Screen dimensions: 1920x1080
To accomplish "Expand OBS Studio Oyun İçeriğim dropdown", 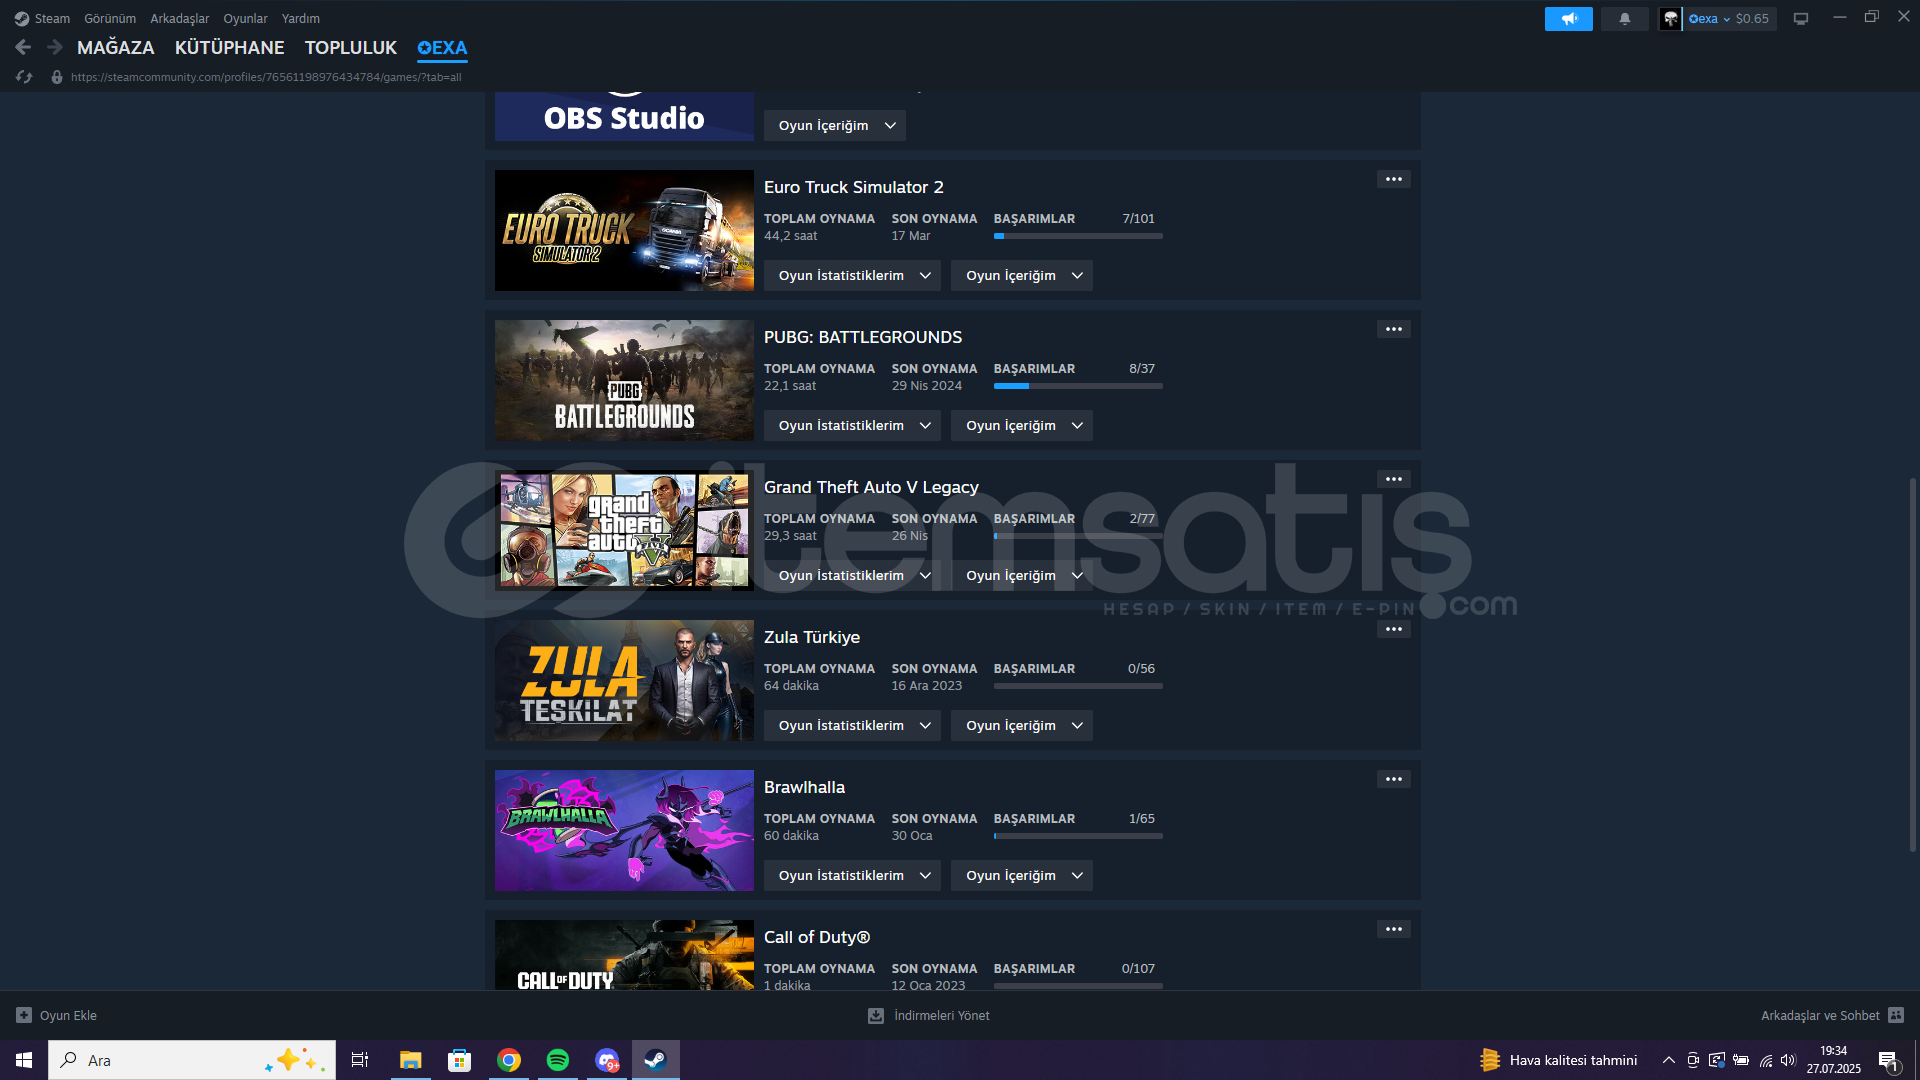I will [x=835, y=126].
